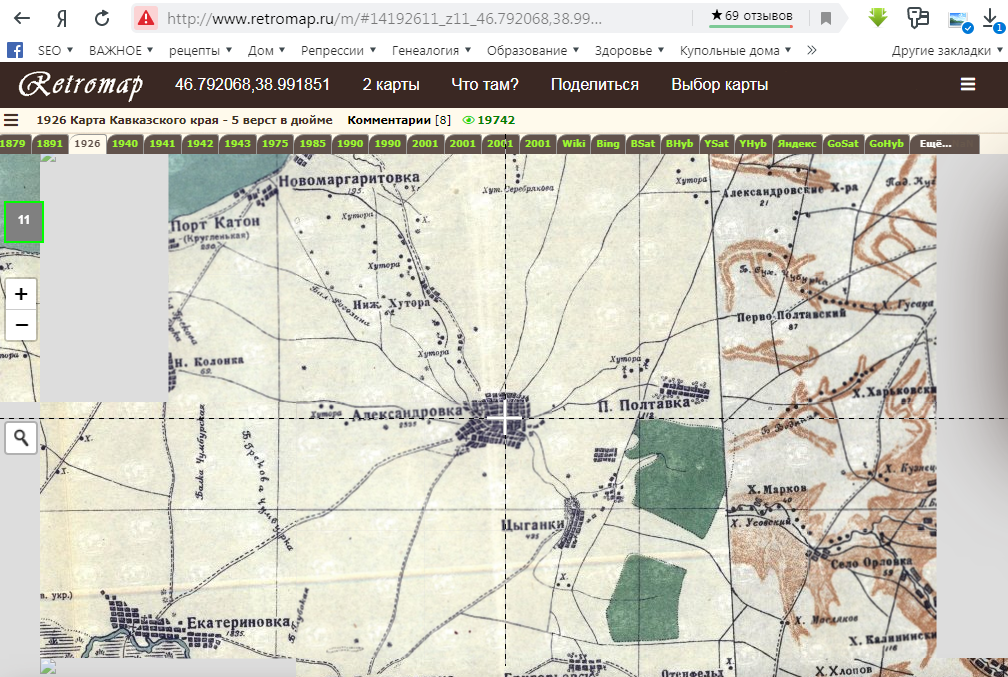The width and height of the screenshot is (1008, 677).
Task: Switch to the Wiki map tab
Action: (x=573, y=144)
